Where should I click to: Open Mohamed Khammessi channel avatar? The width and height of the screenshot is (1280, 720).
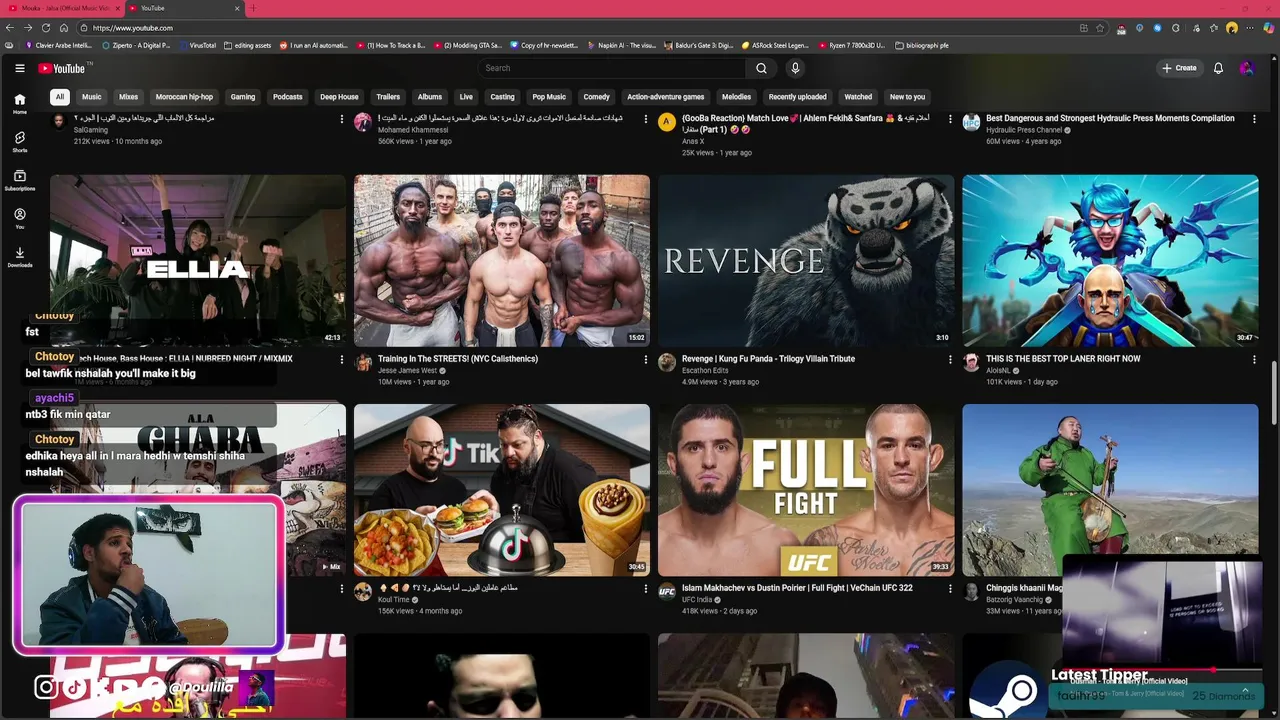coord(363,122)
